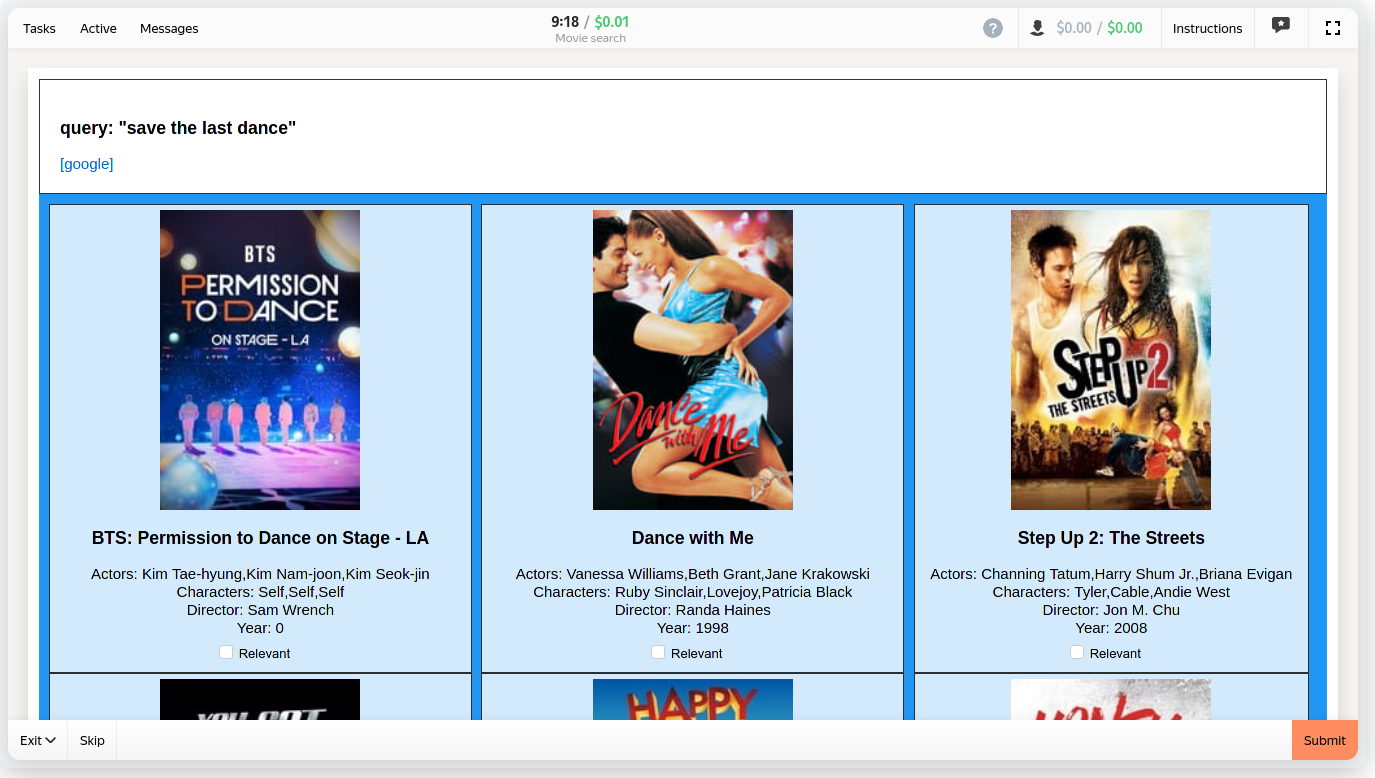The width and height of the screenshot is (1375, 778).
Task: Mark BTS: Permission to Dance as Relevant
Action: 226,652
